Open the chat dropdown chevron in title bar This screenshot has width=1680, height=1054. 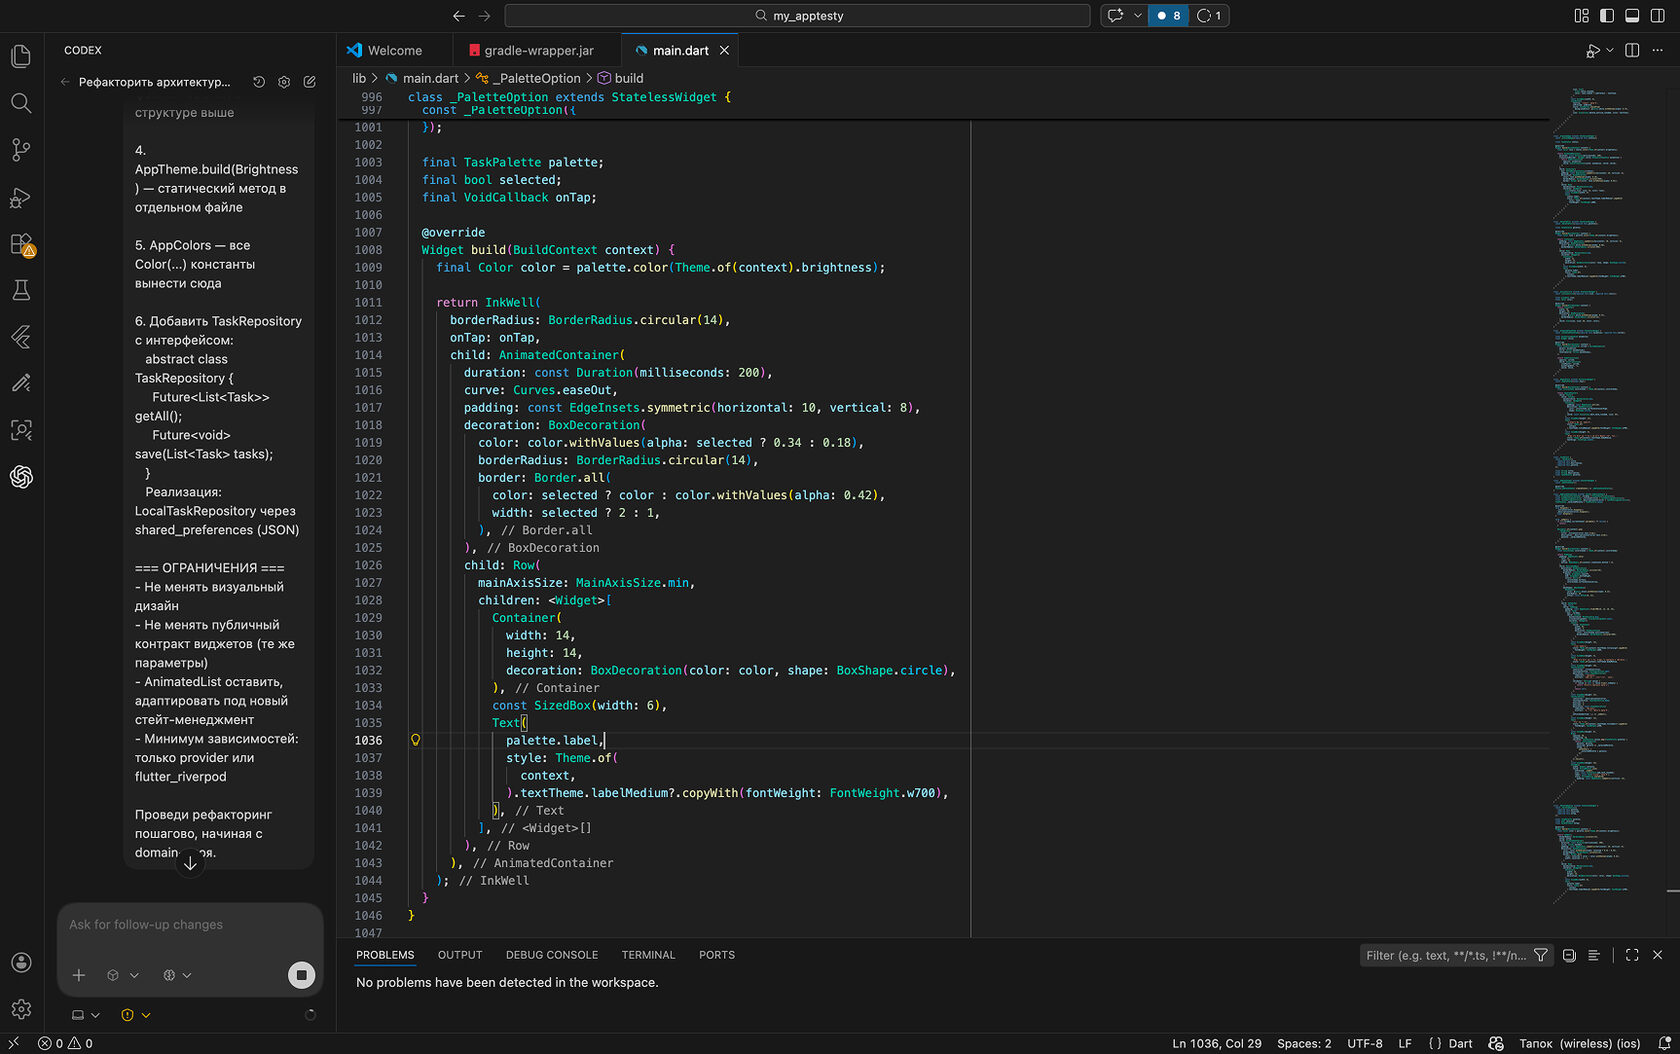tap(1138, 15)
